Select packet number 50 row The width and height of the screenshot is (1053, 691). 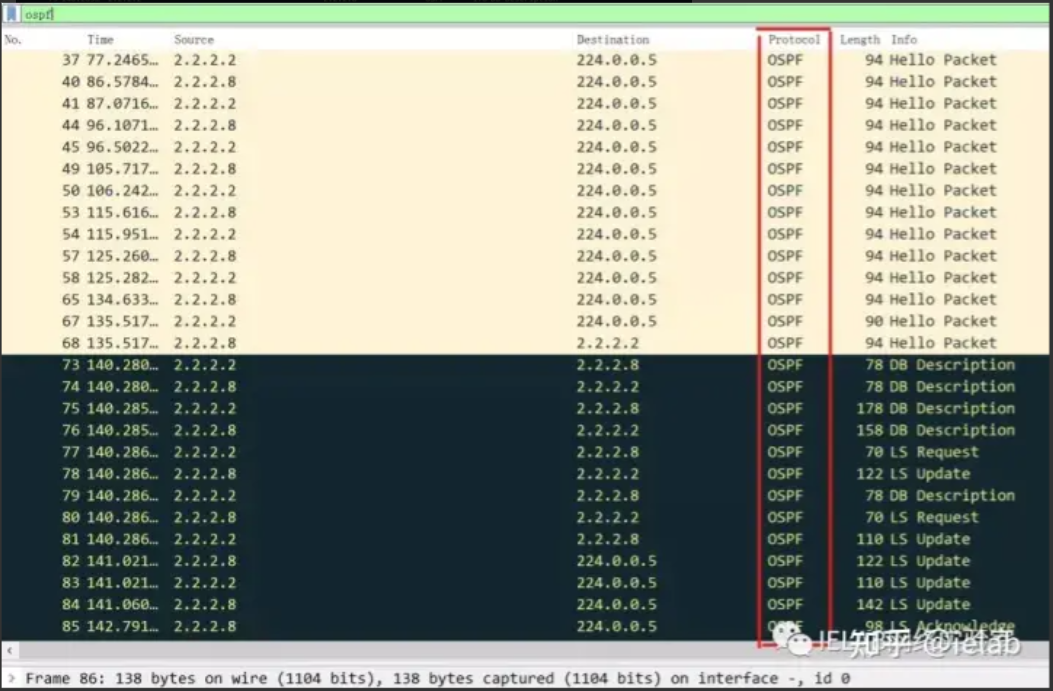(525, 191)
